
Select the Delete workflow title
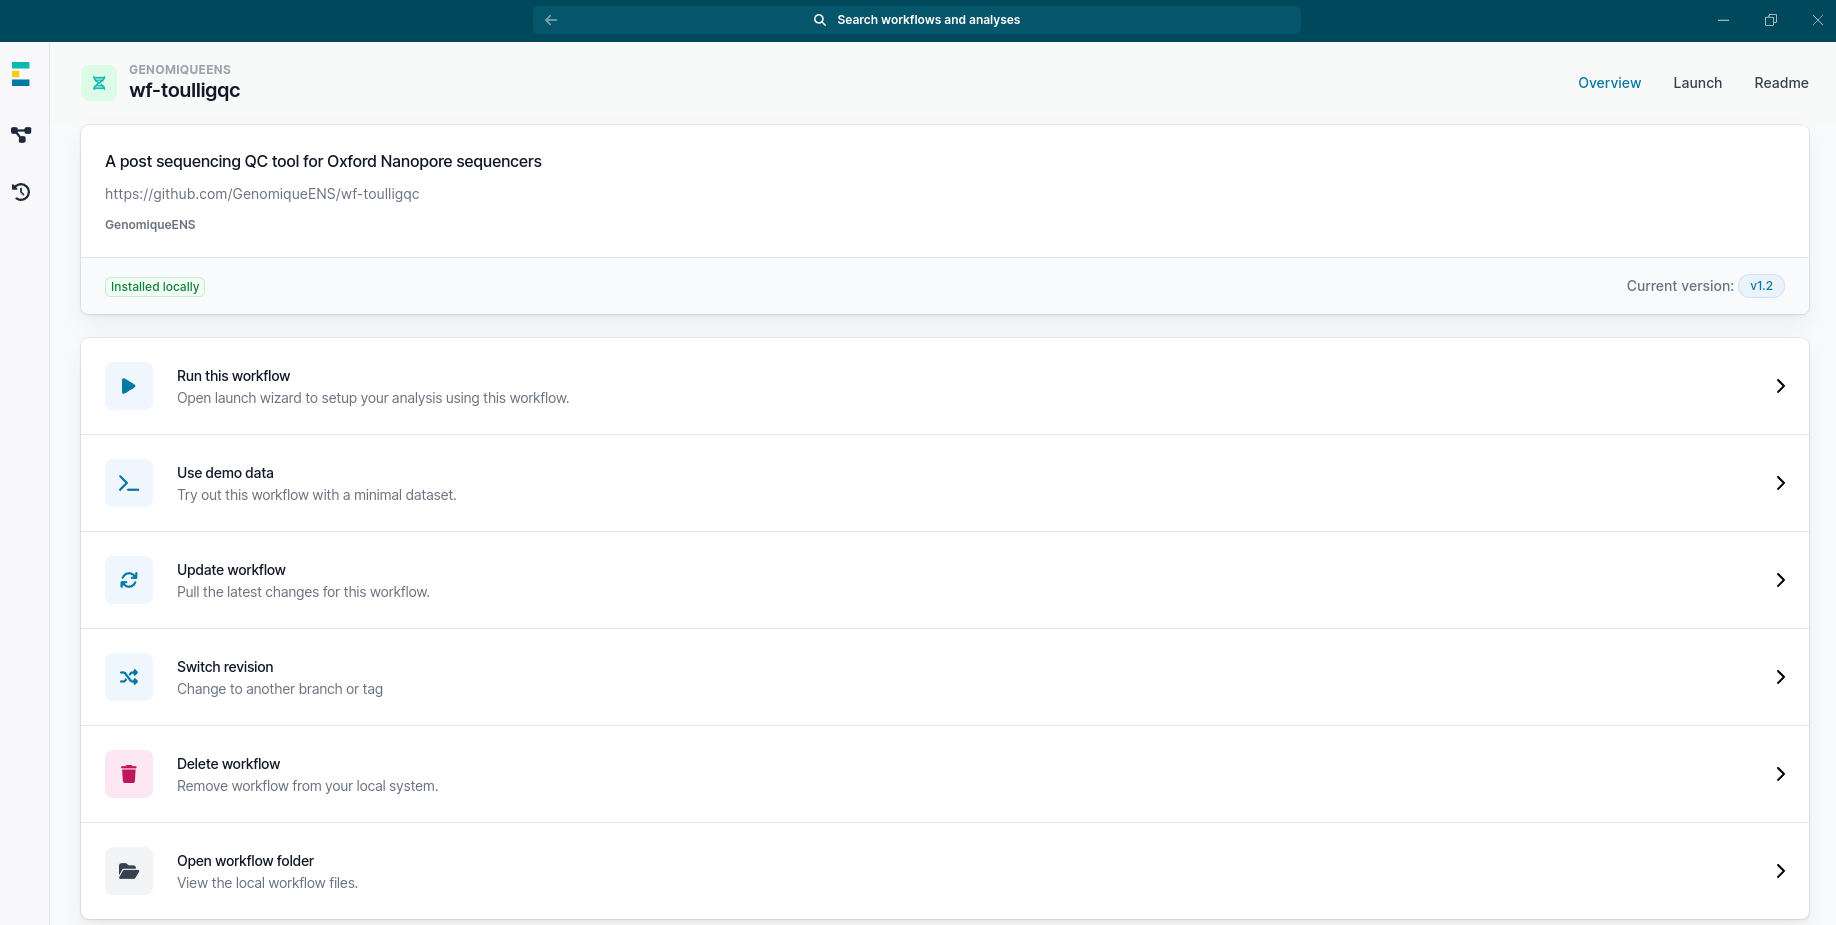point(228,764)
